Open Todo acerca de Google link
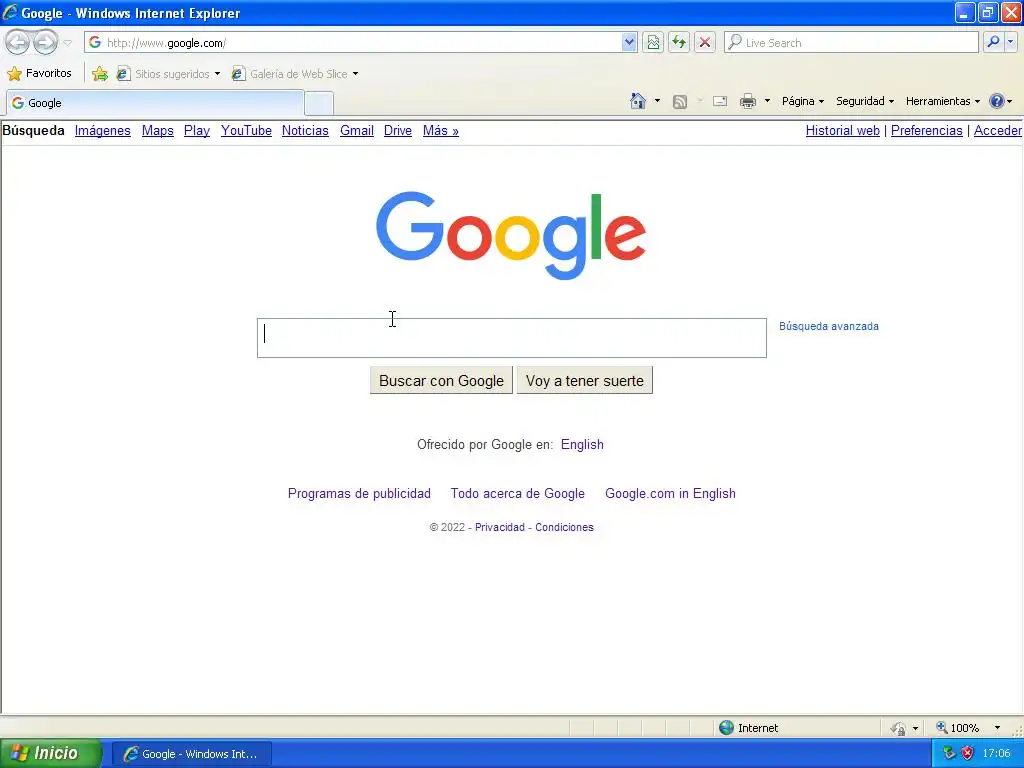The height and width of the screenshot is (768, 1024). coord(517,494)
